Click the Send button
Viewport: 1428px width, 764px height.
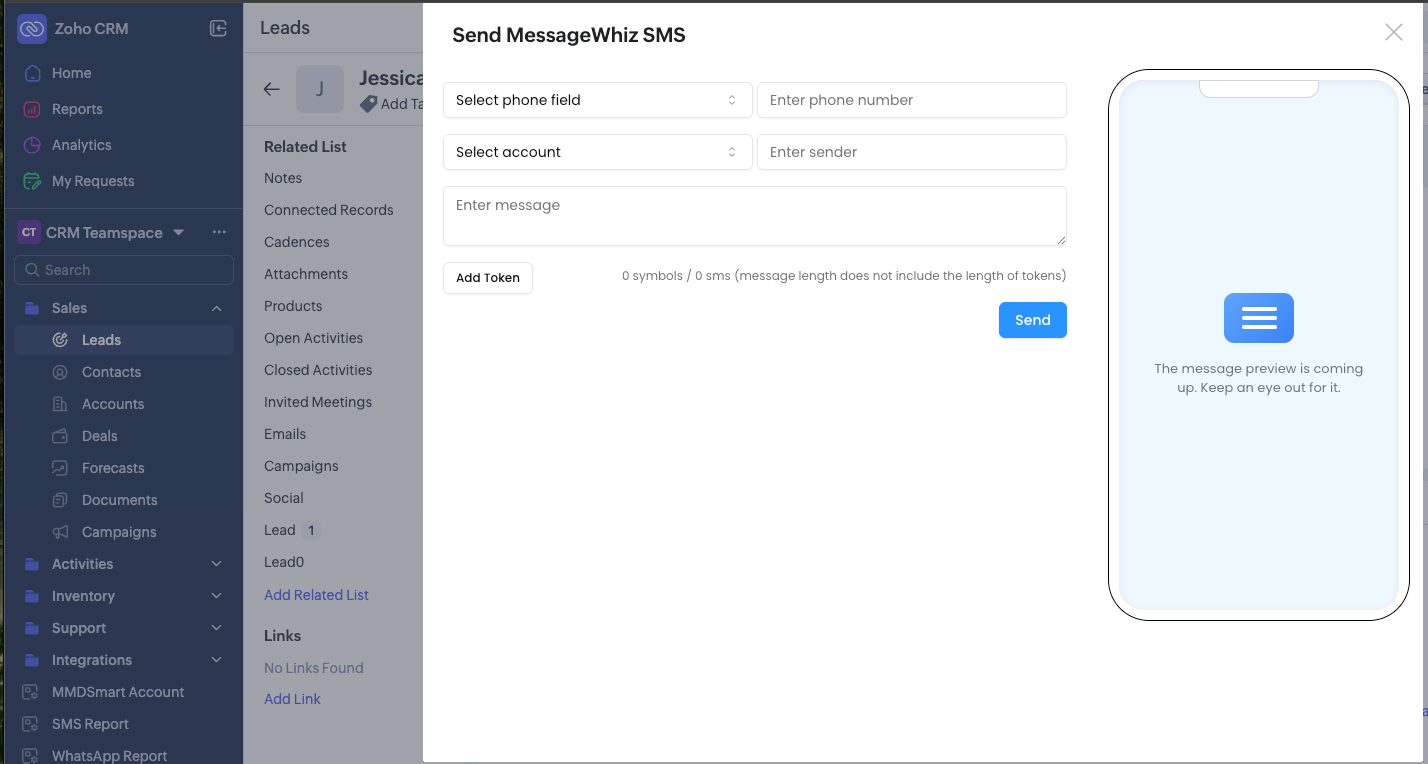click(x=1033, y=320)
